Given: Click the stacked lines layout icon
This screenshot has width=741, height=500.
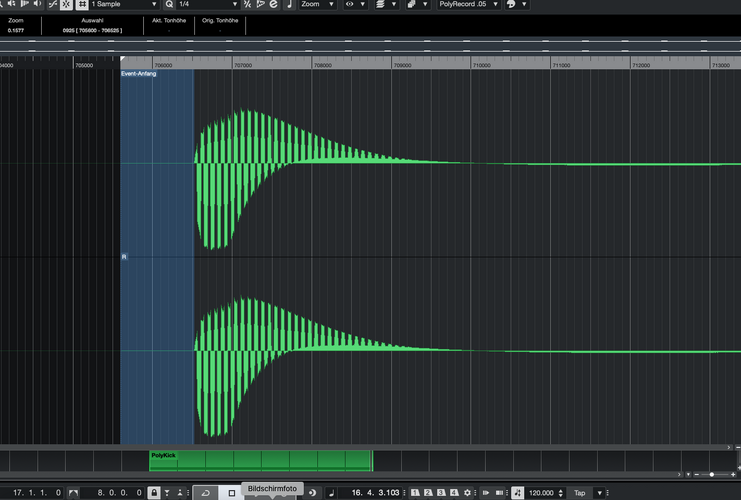Looking at the screenshot, I should pos(380,4).
